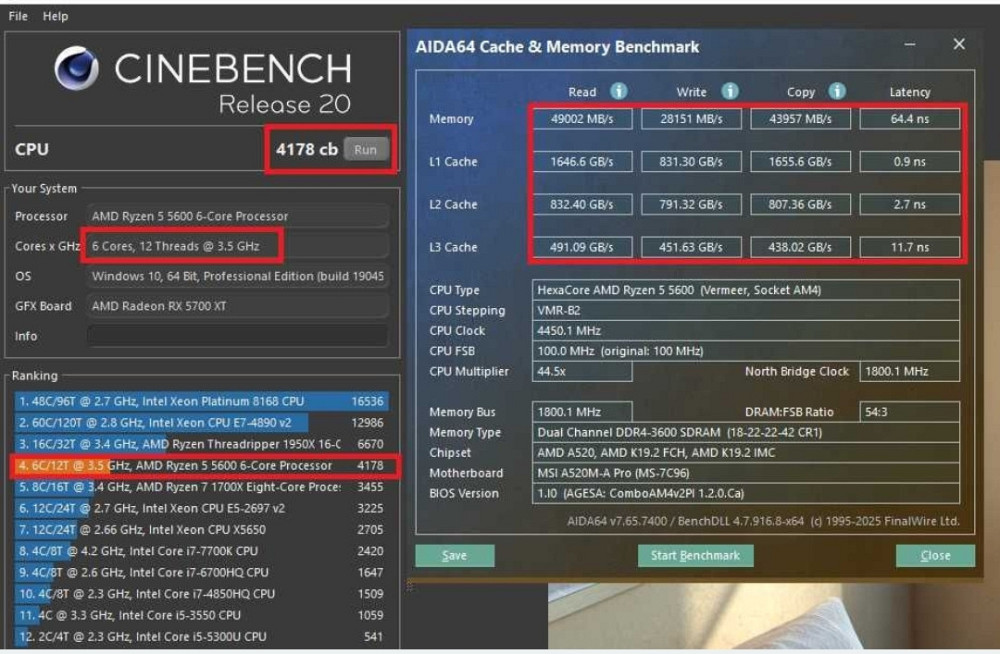Screen dimensions: 1000x654
Task: Open the File menu
Action: (x=18, y=16)
